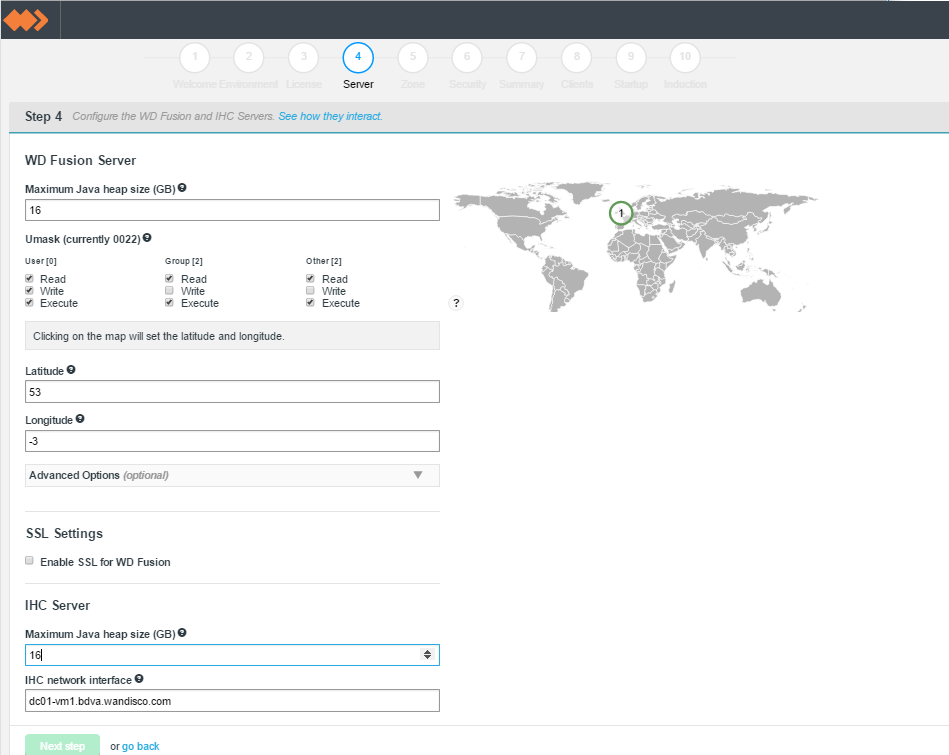Toggle Other Execute permission checkbox
The image size is (949, 755).
pos(310,302)
